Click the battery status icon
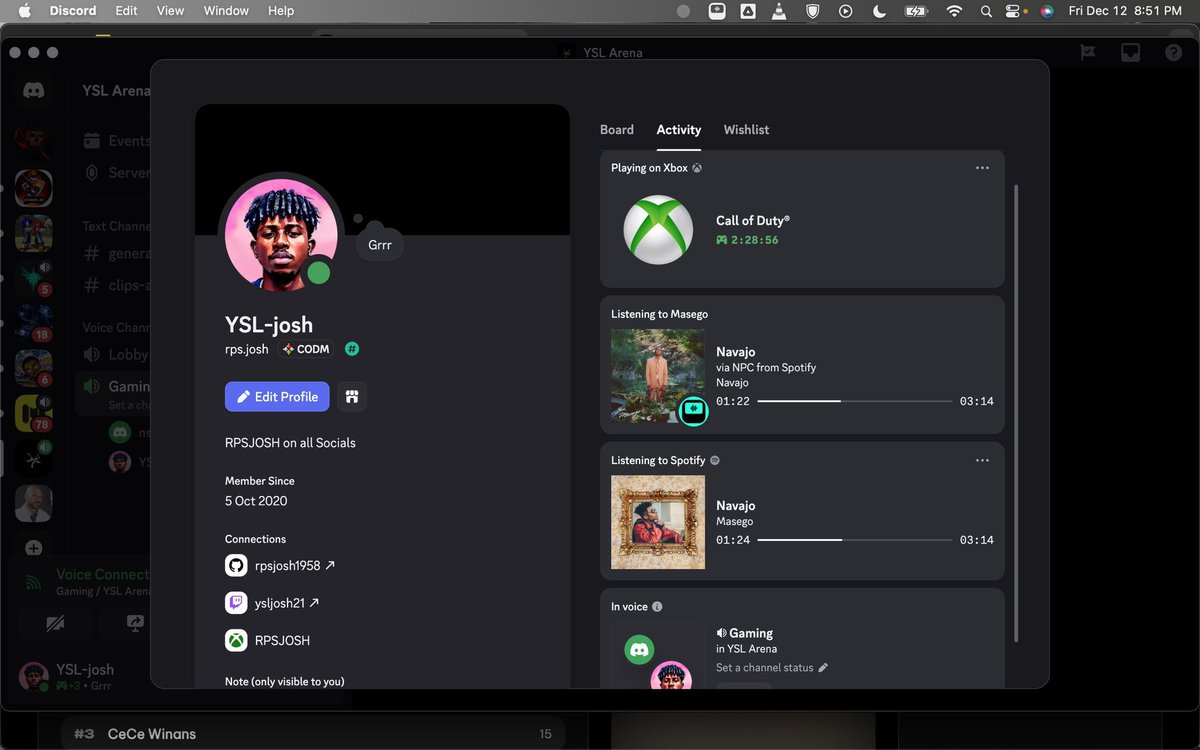The width and height of the screenshot is (1200, 750). point(916,11)
